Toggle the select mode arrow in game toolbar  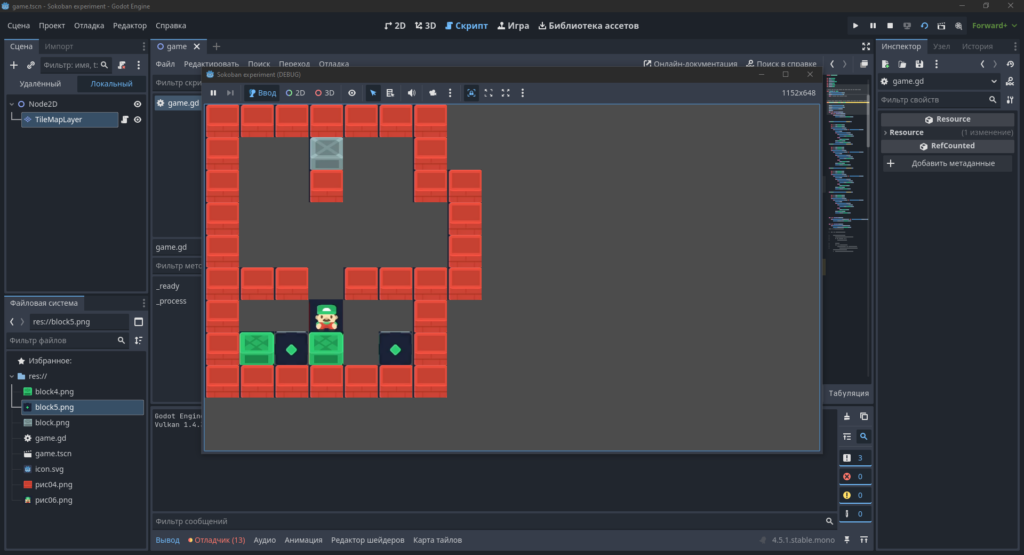click(373, 93)
